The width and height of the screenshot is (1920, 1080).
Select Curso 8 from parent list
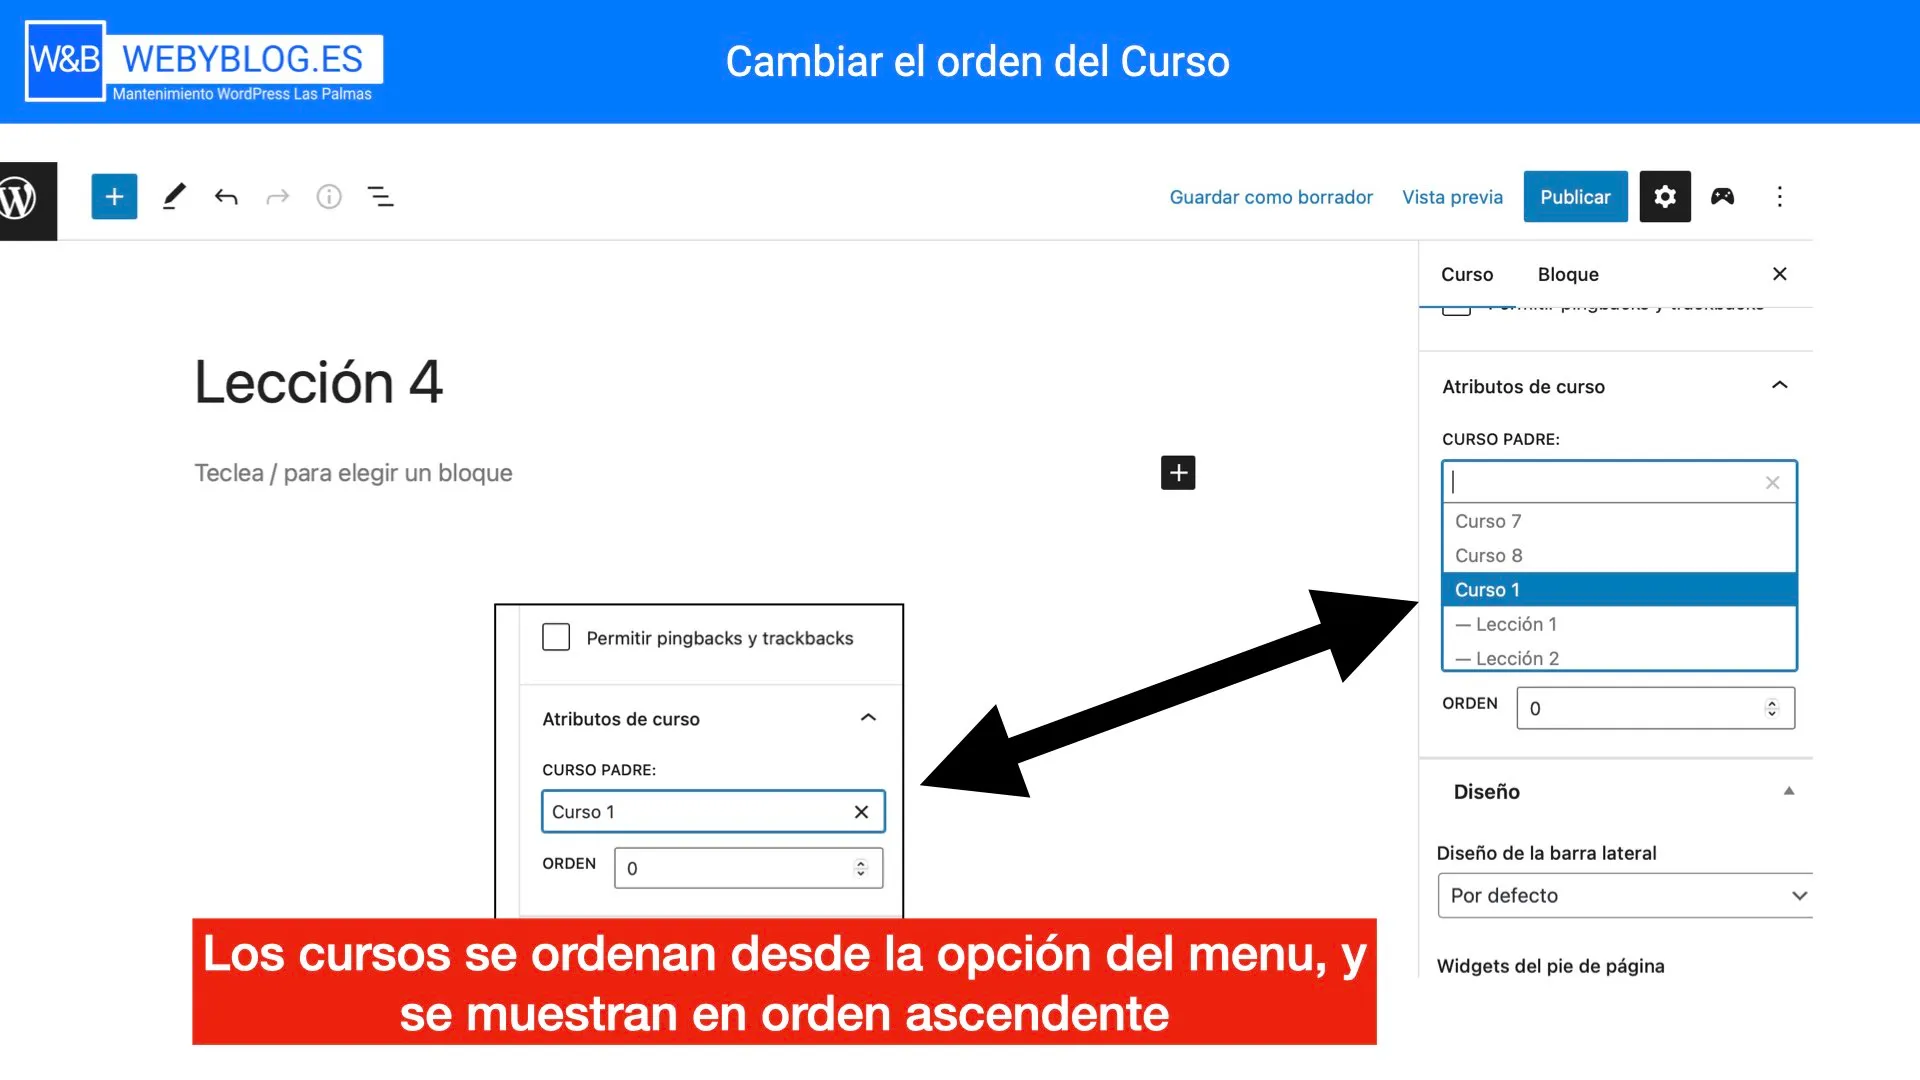(x=1619, y=555)
